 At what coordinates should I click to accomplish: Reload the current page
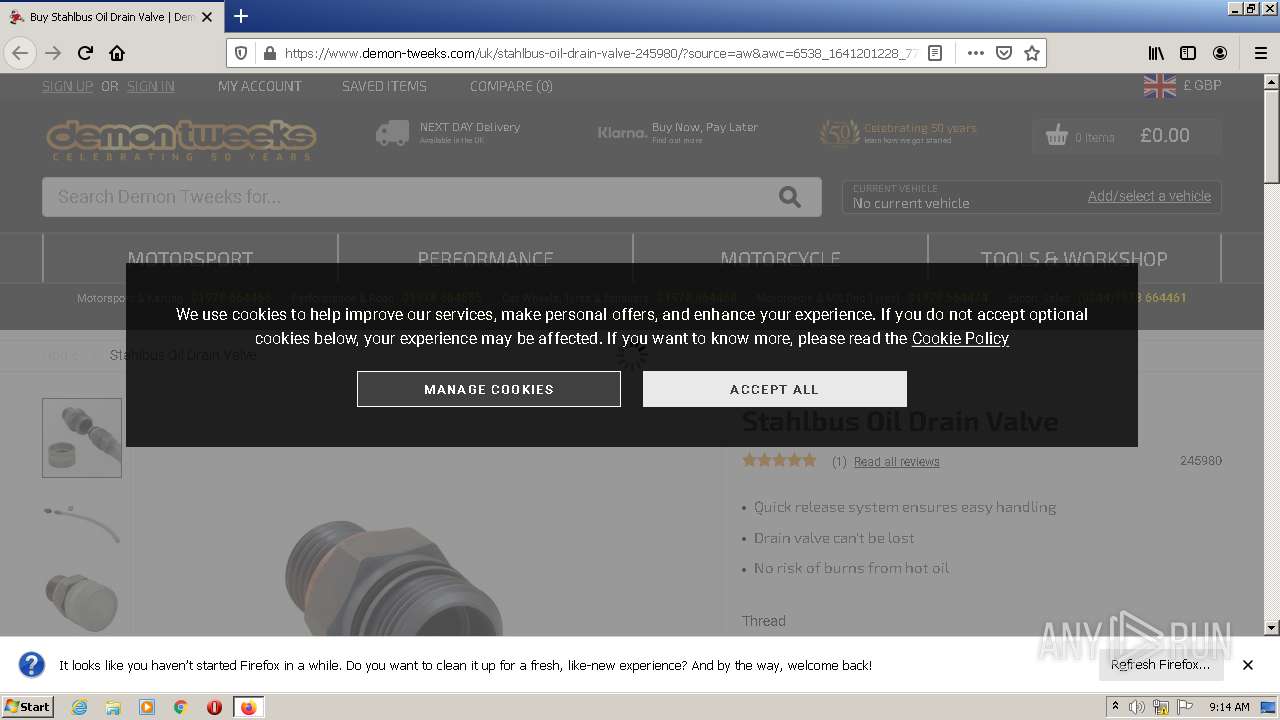point(85,53)
